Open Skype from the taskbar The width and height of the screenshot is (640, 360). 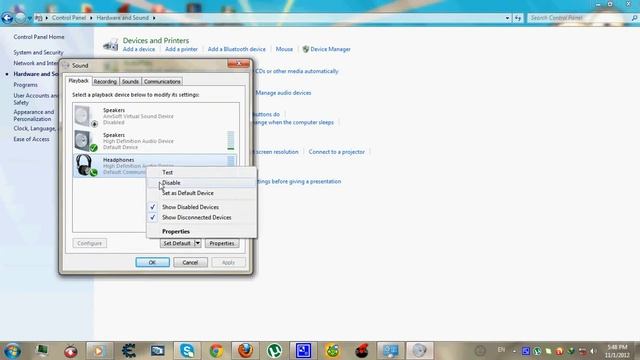(x=187, y=351)
